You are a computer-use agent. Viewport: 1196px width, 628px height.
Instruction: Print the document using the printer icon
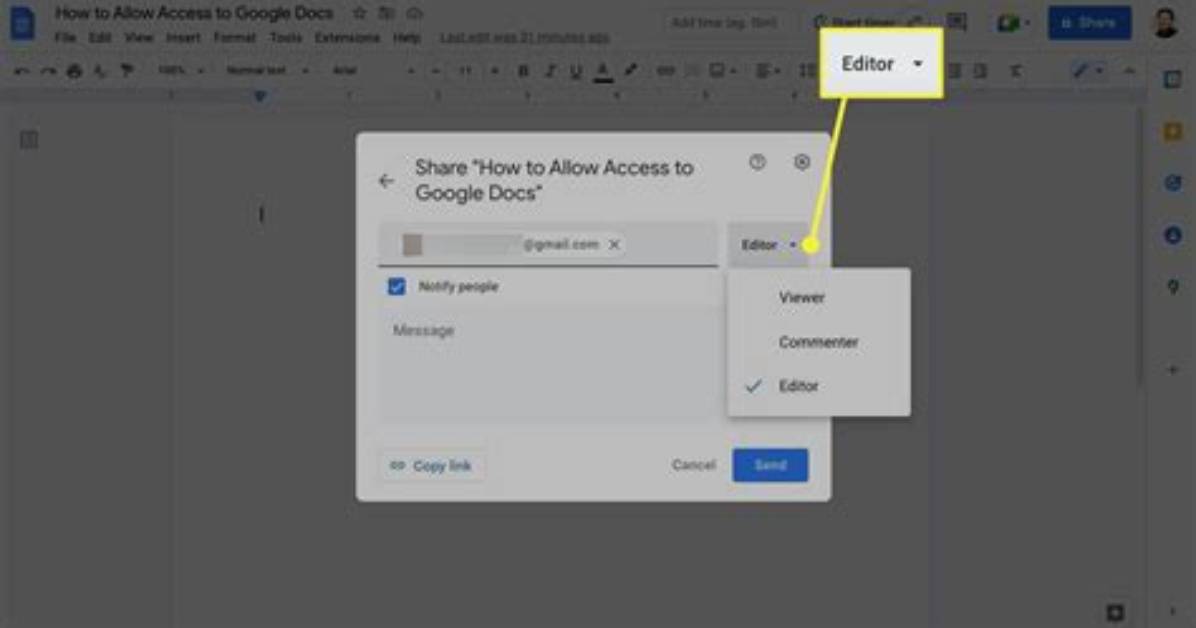pyautogui.click(x=74, y=71)
